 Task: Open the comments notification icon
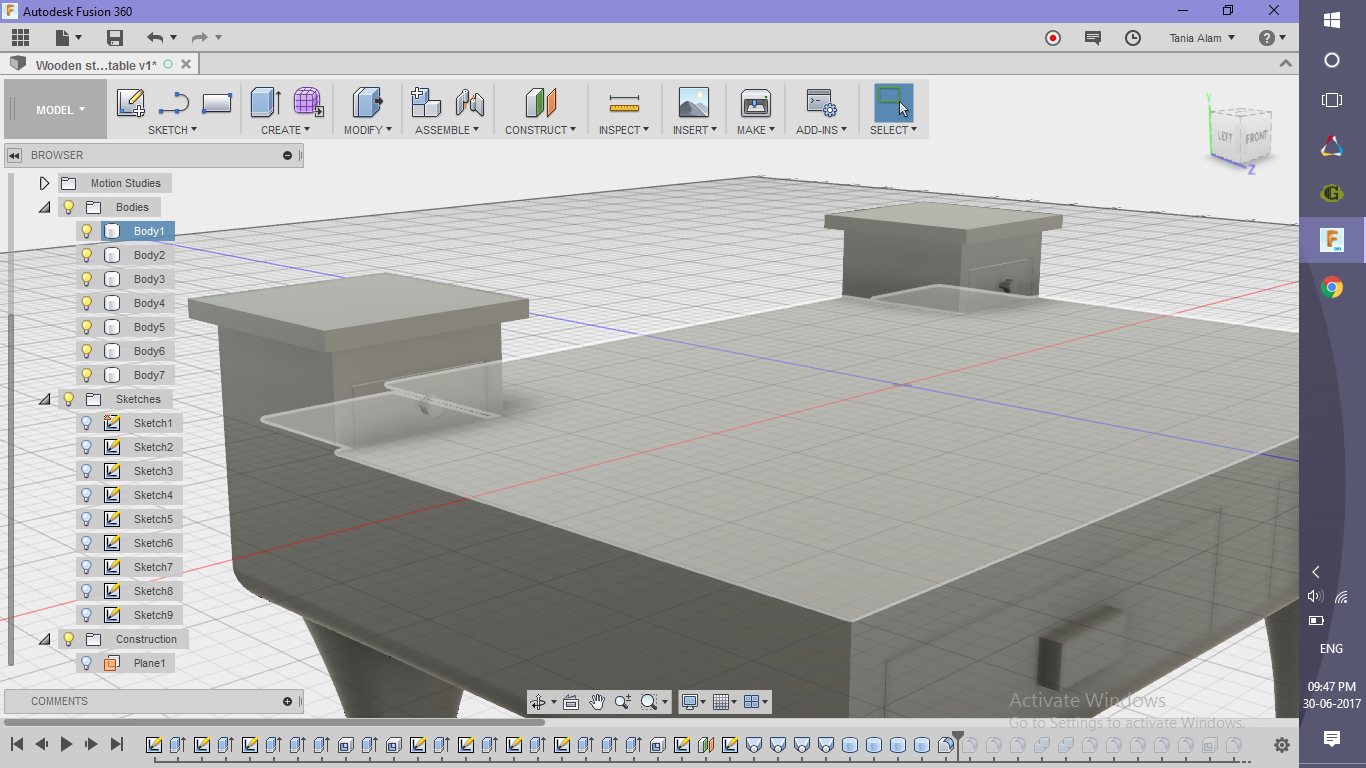(x=1093, y=38)
